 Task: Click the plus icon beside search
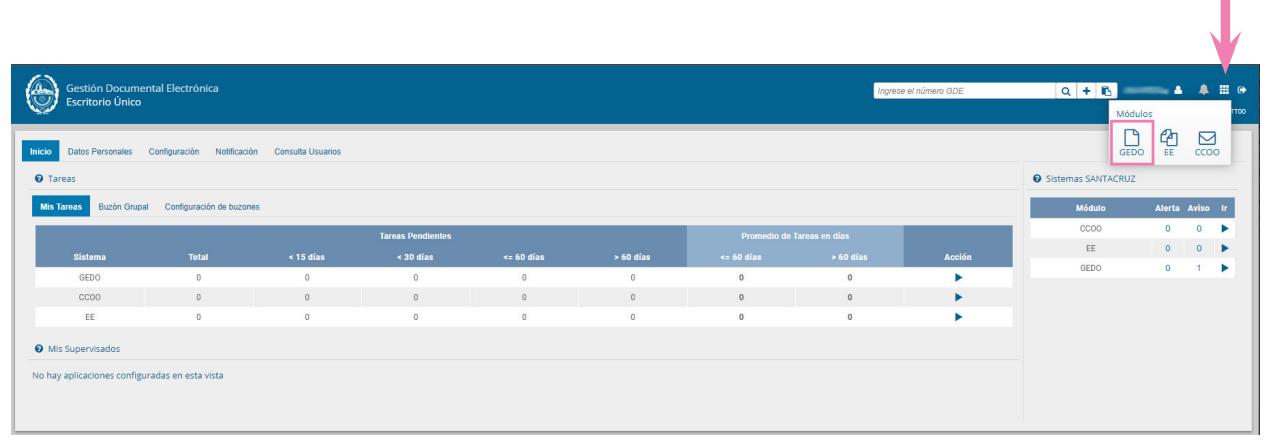pos(1087,91)
